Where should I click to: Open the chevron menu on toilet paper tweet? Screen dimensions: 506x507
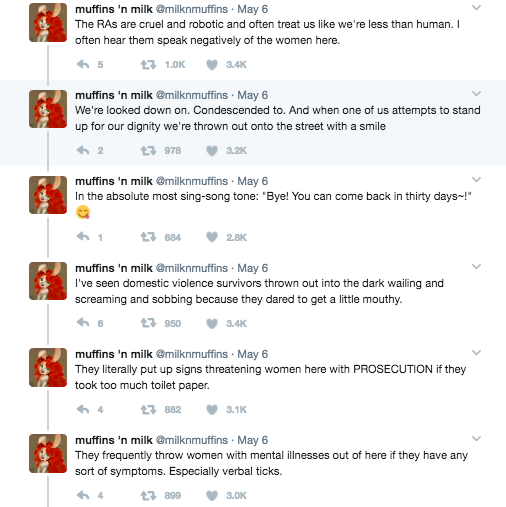point(476,352)
